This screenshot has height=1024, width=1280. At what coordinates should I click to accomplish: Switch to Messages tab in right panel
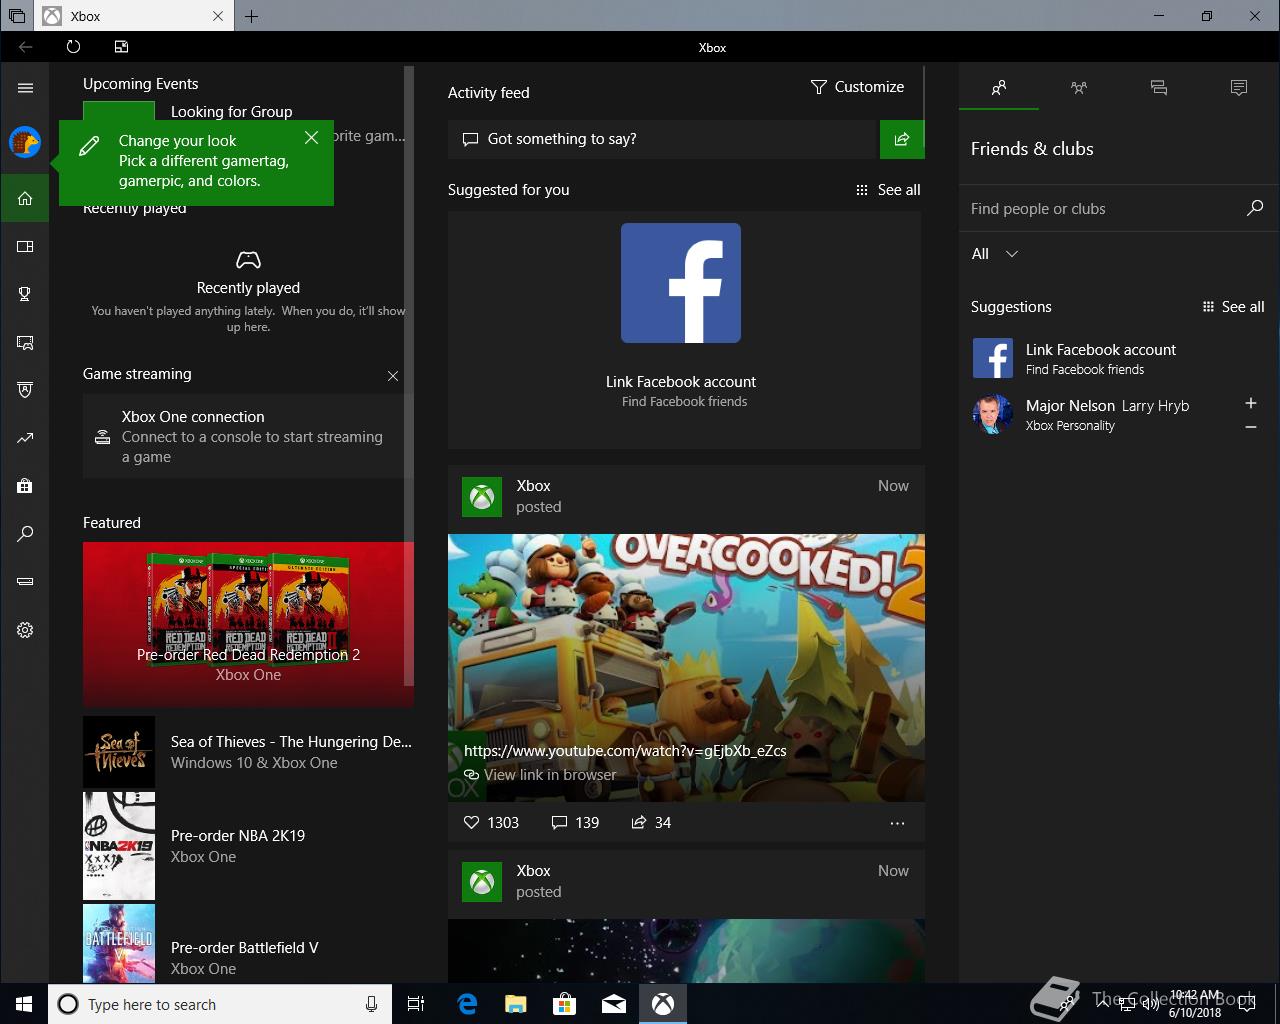coord(1159,88)
